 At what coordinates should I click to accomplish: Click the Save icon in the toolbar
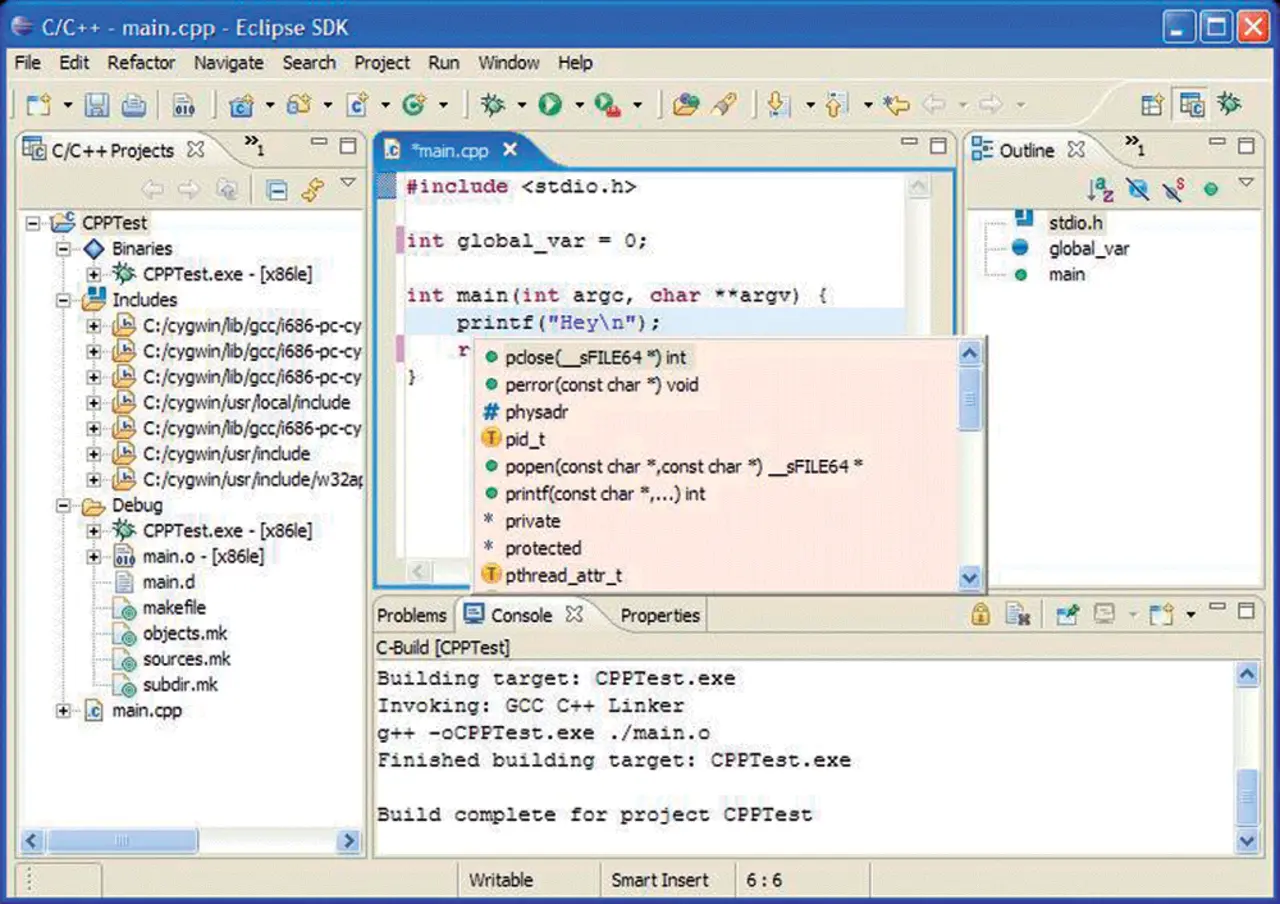[x=96, y=105]
